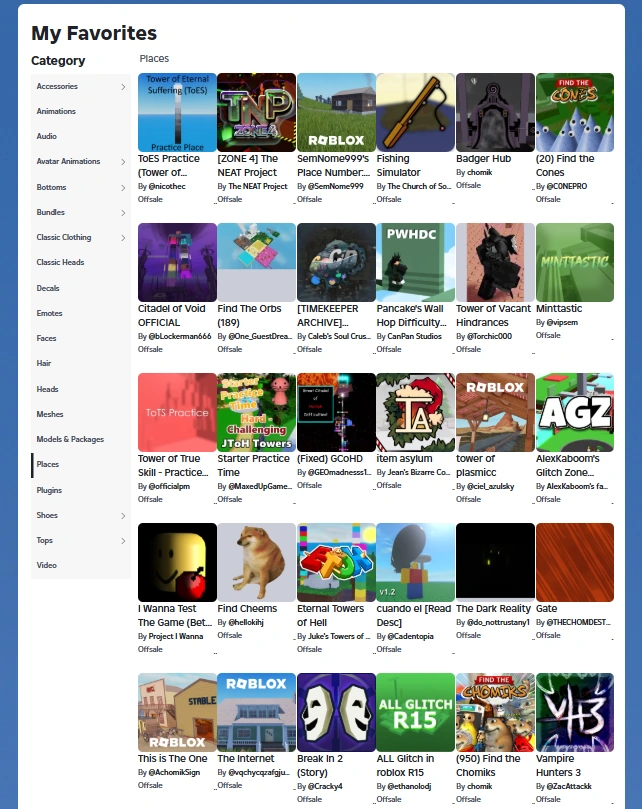Click the Starter Practice Time title

pyautogui.click(x=253, y=465)
